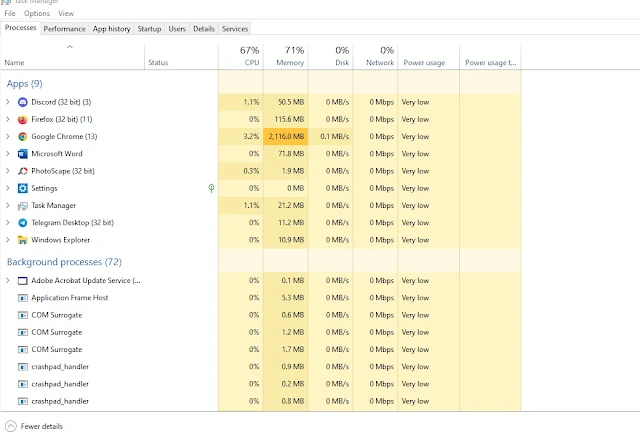The image size is (640, 440).
Task: Select the Apps (9) group heading
Action: coord(24,84)
